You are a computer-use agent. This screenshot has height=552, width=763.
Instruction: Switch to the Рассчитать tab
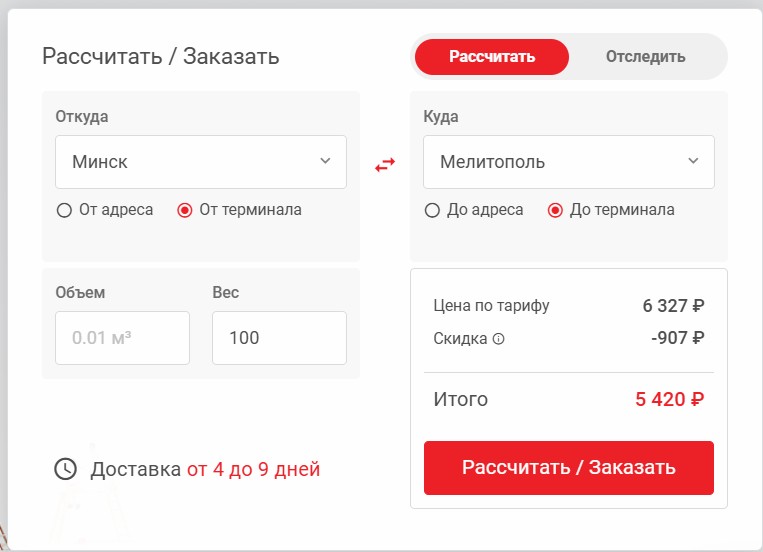coord(492,57)
